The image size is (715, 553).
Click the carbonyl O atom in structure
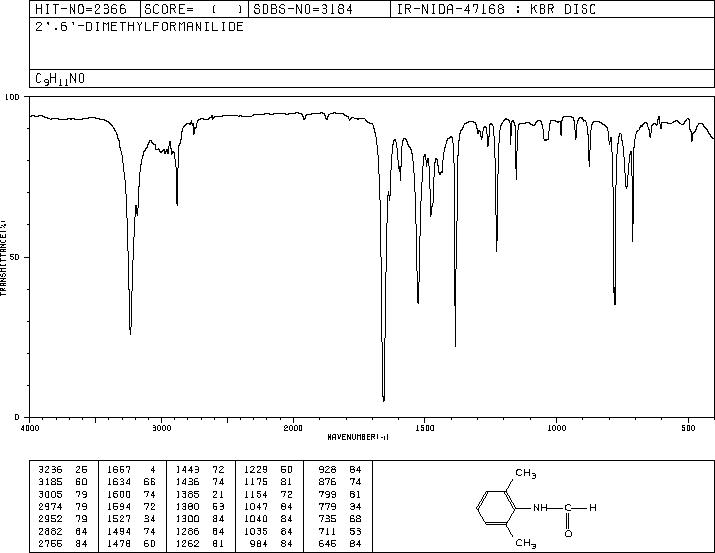(x=568, y=533)
